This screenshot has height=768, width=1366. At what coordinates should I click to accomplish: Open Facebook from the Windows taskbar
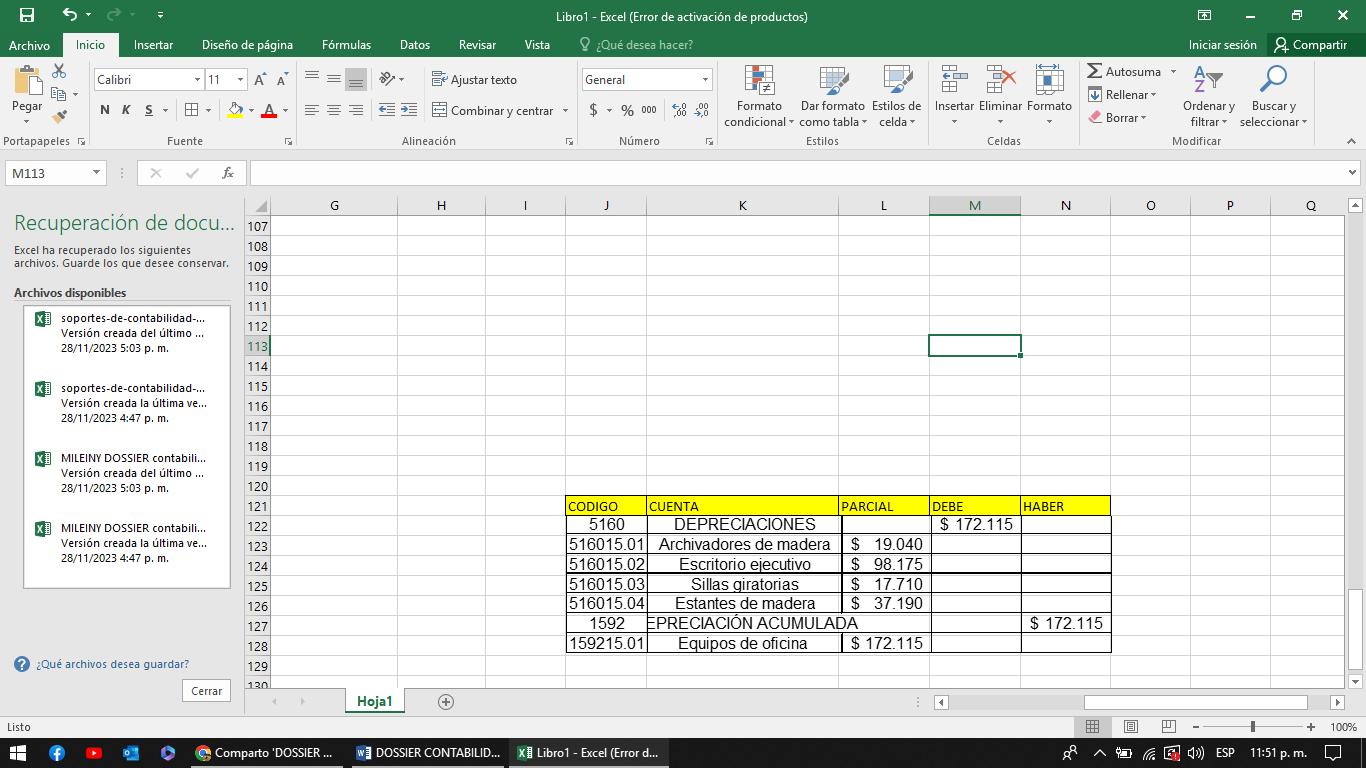click(57, 753)
